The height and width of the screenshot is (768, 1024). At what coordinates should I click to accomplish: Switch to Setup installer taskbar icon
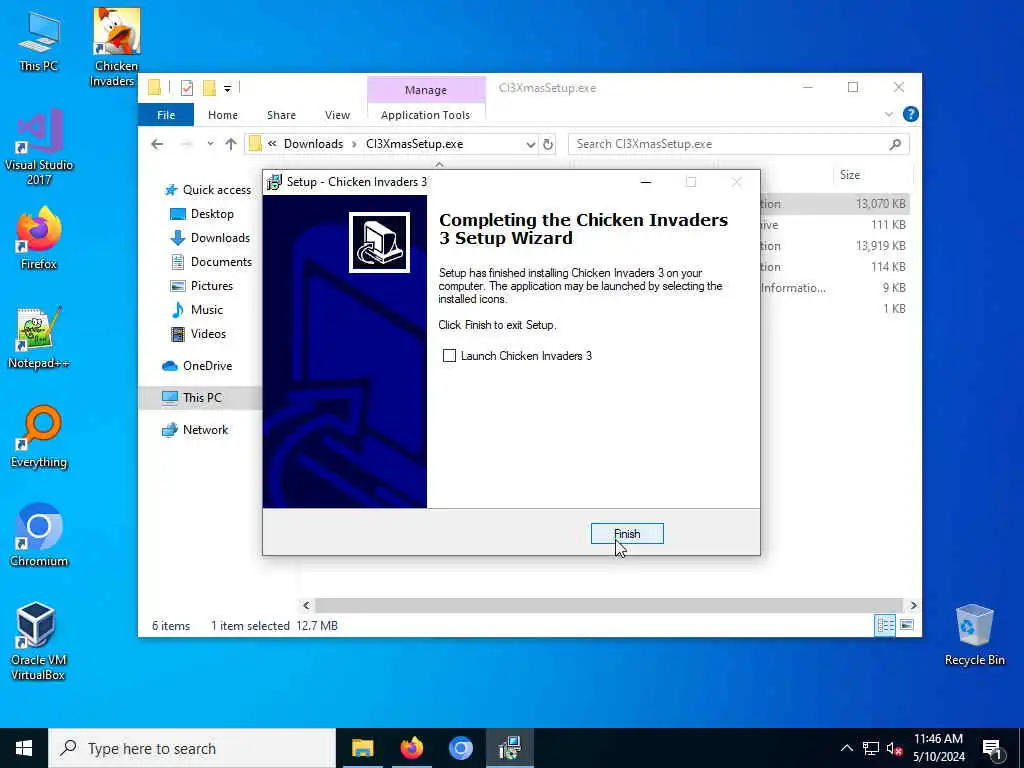pos(509,748)
